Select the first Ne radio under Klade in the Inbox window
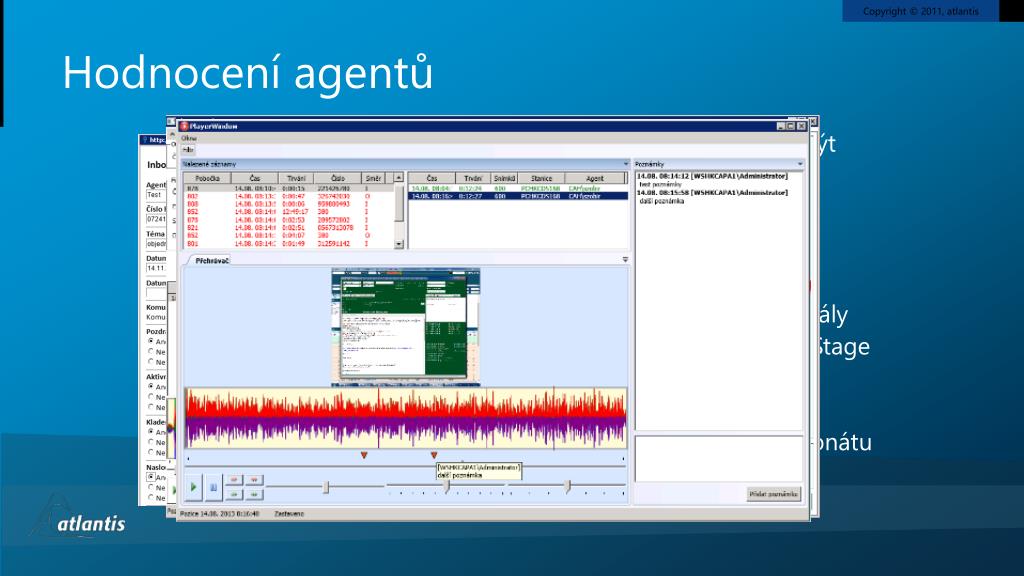This screenshot has height=576, width=1024. [x=151, y=442]
